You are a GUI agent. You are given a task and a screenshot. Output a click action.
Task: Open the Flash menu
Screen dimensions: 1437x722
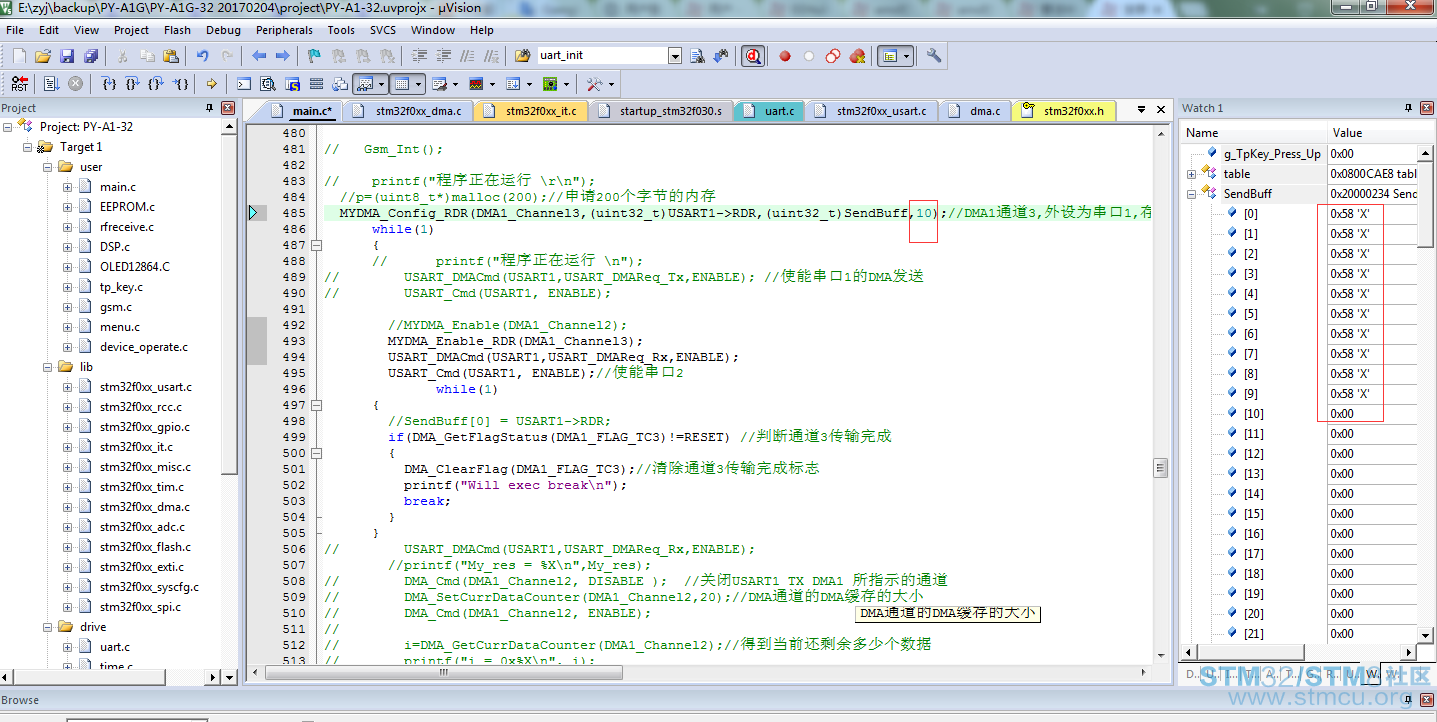point(177,30)
